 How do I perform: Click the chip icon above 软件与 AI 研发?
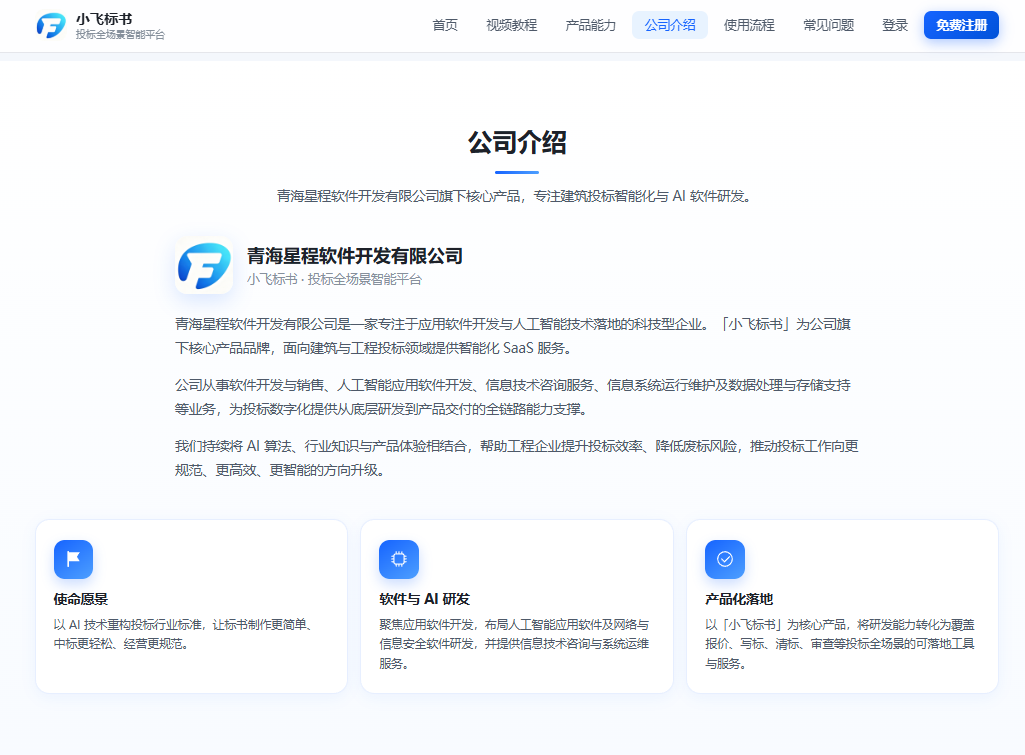point(399,560)
